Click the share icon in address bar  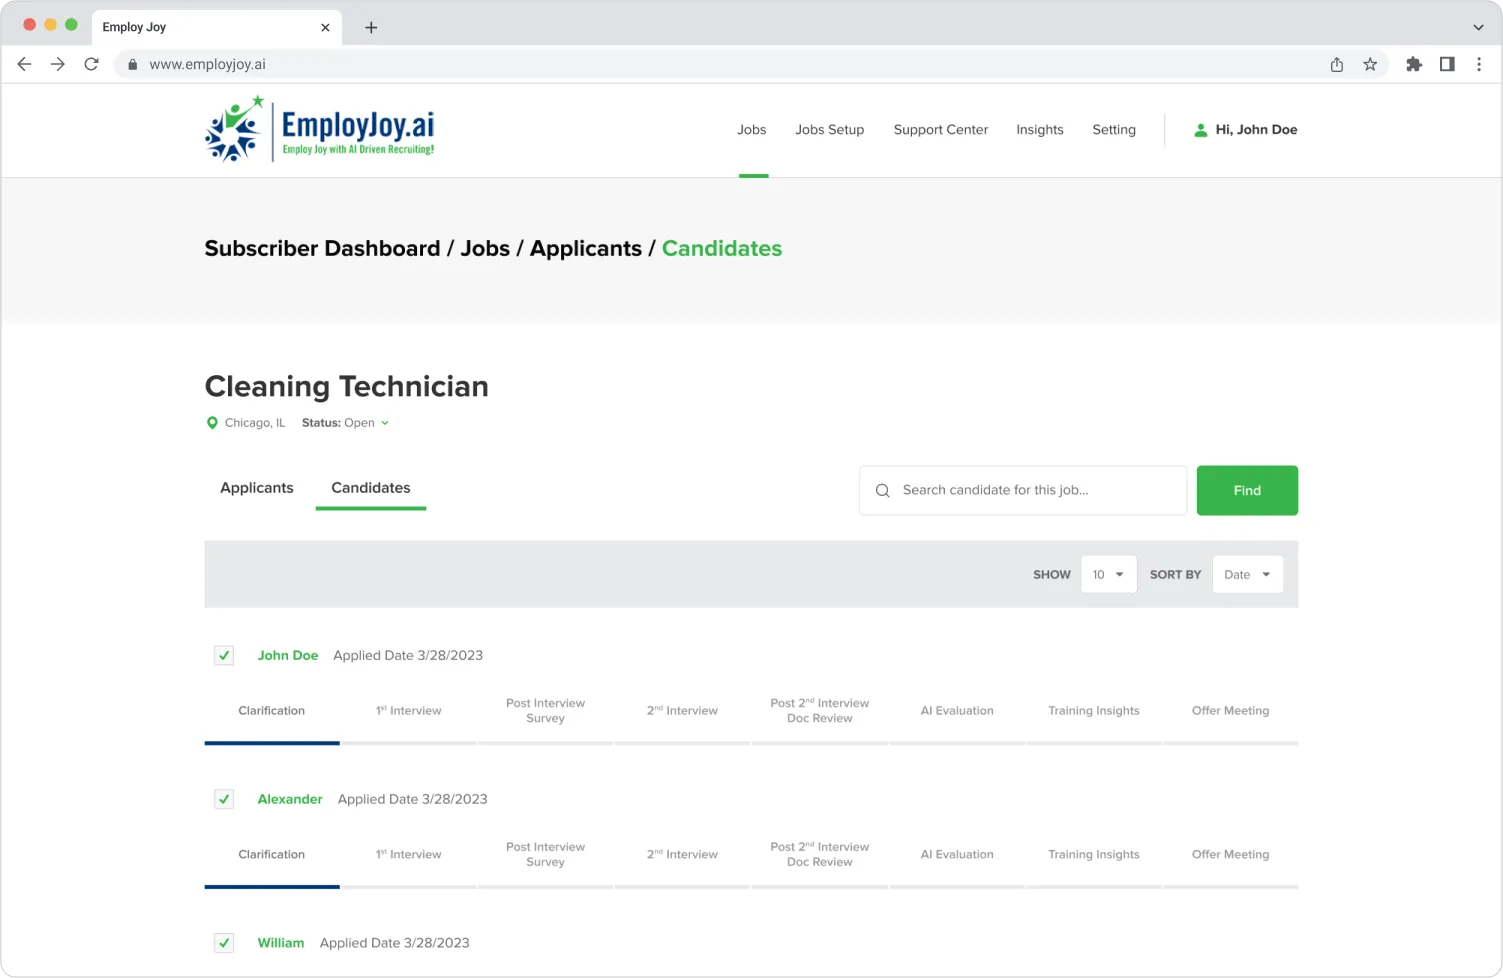[x=1337, y=64]
